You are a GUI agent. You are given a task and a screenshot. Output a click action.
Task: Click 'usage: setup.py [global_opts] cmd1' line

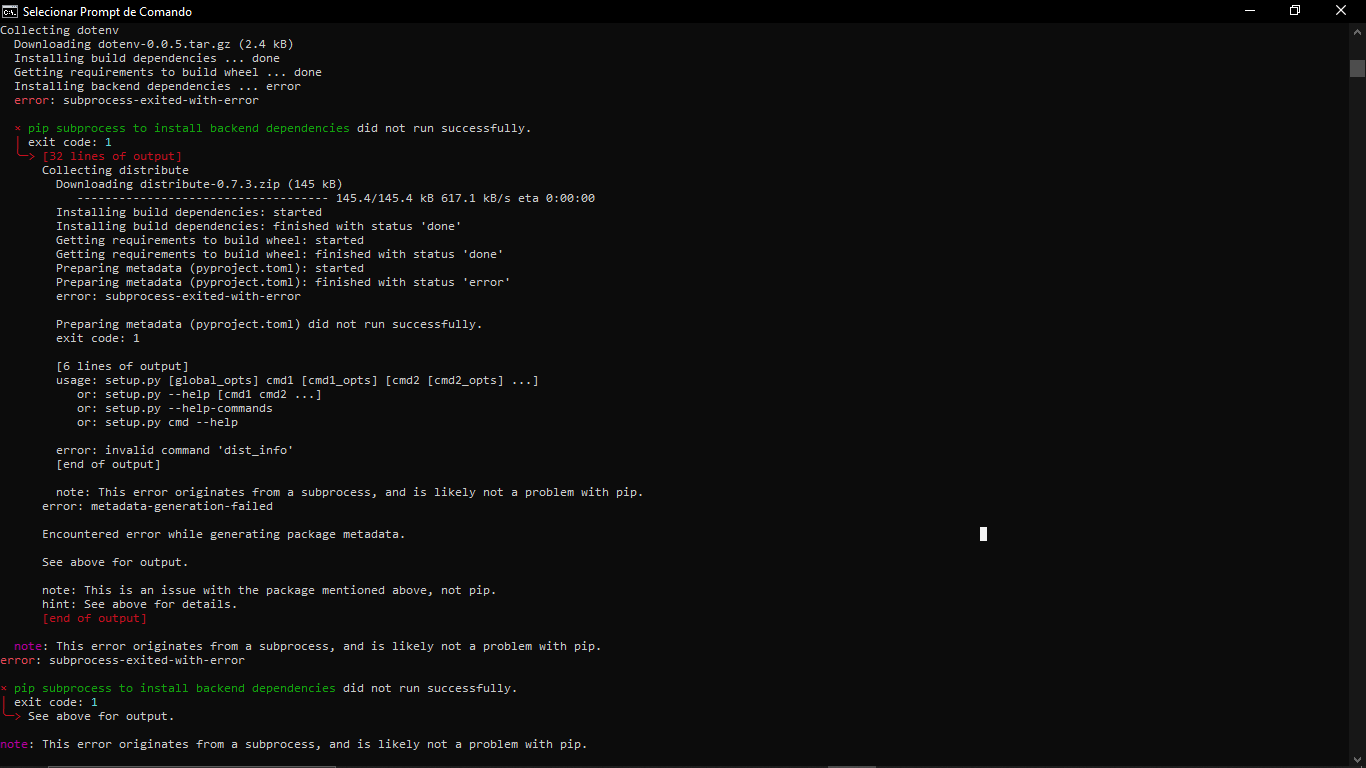(297, 380)
